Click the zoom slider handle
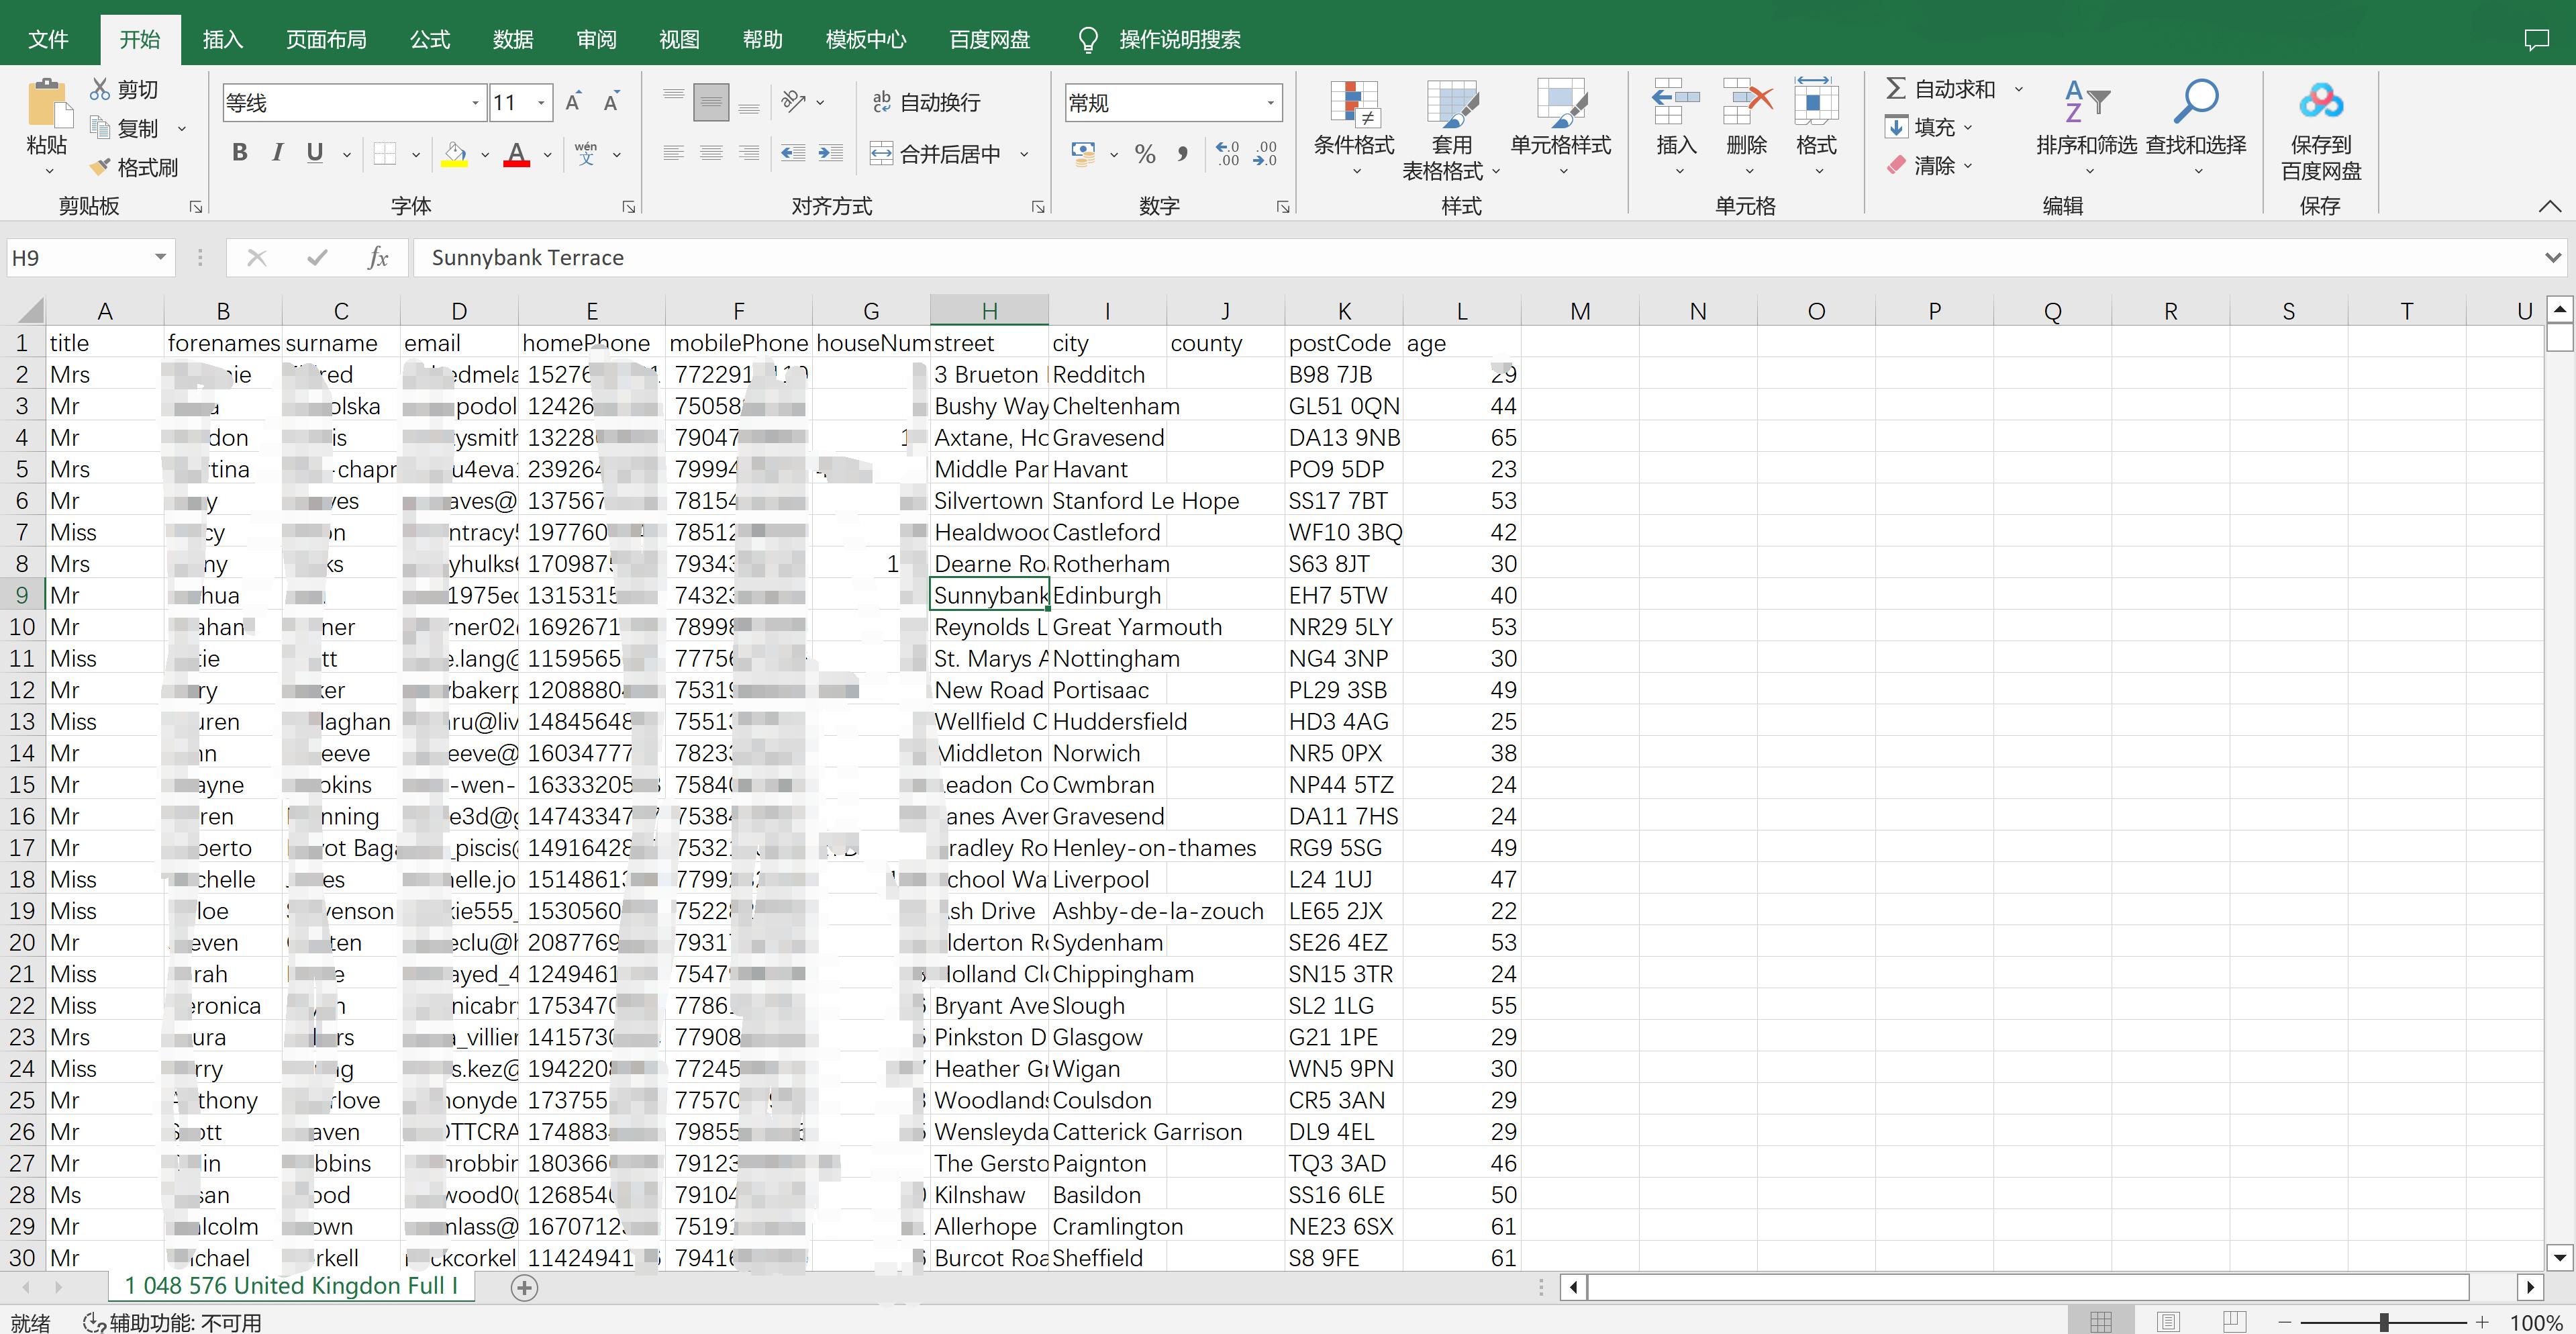2576x1334 pixels. pos(2384,1322)
